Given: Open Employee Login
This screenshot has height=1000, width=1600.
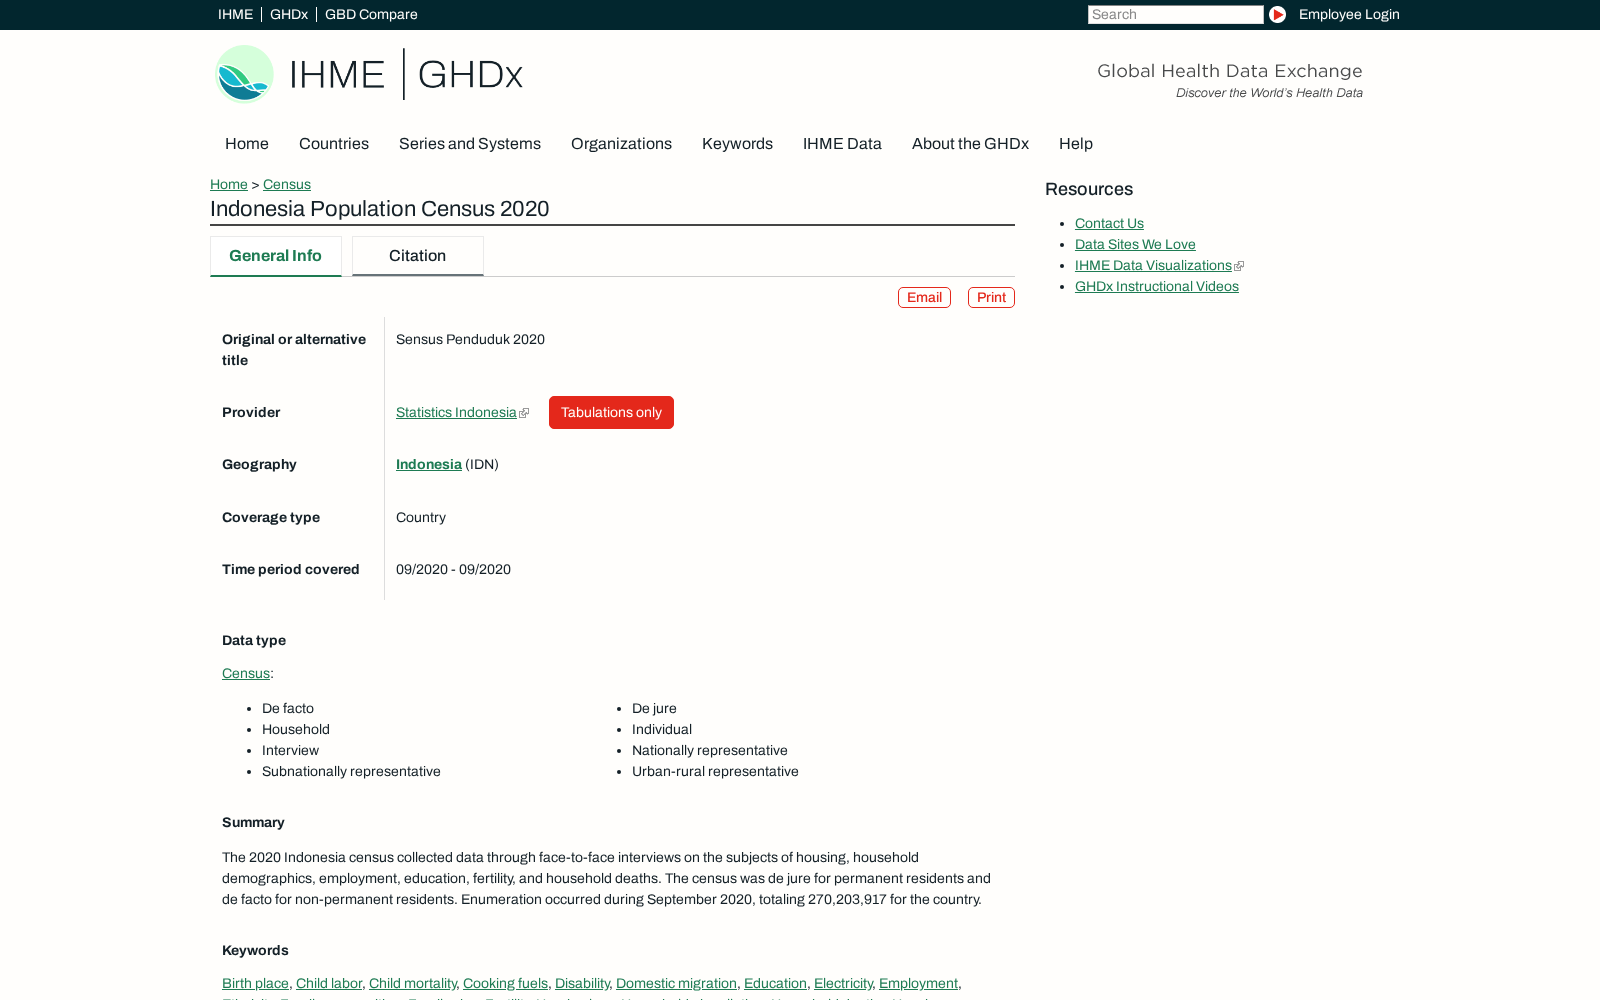Looking at the screenshot, I should coord(1349,14).
